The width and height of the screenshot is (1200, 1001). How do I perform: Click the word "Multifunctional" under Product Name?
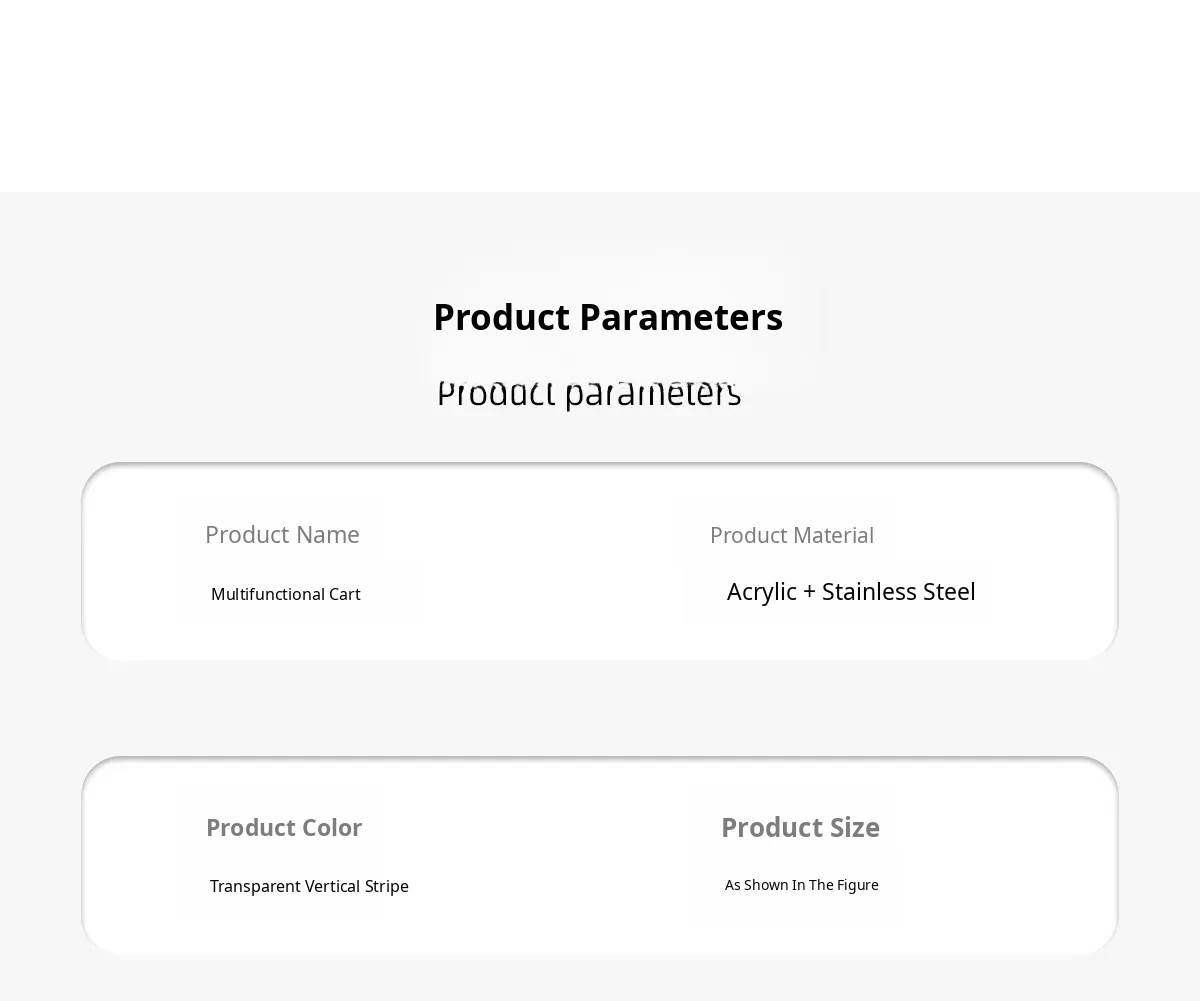(267, 594)
